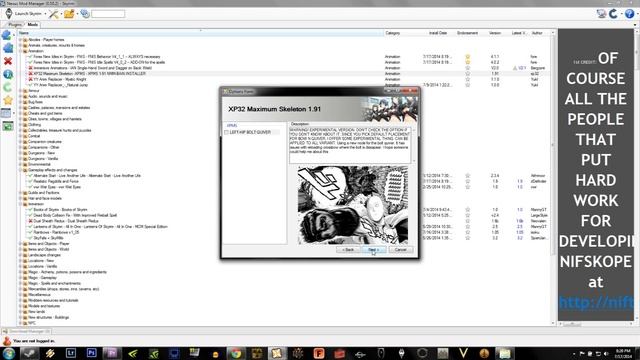This screenshot has width=640, height=360.
Task: Click the help question mark icon
Action: coord(629,14)
